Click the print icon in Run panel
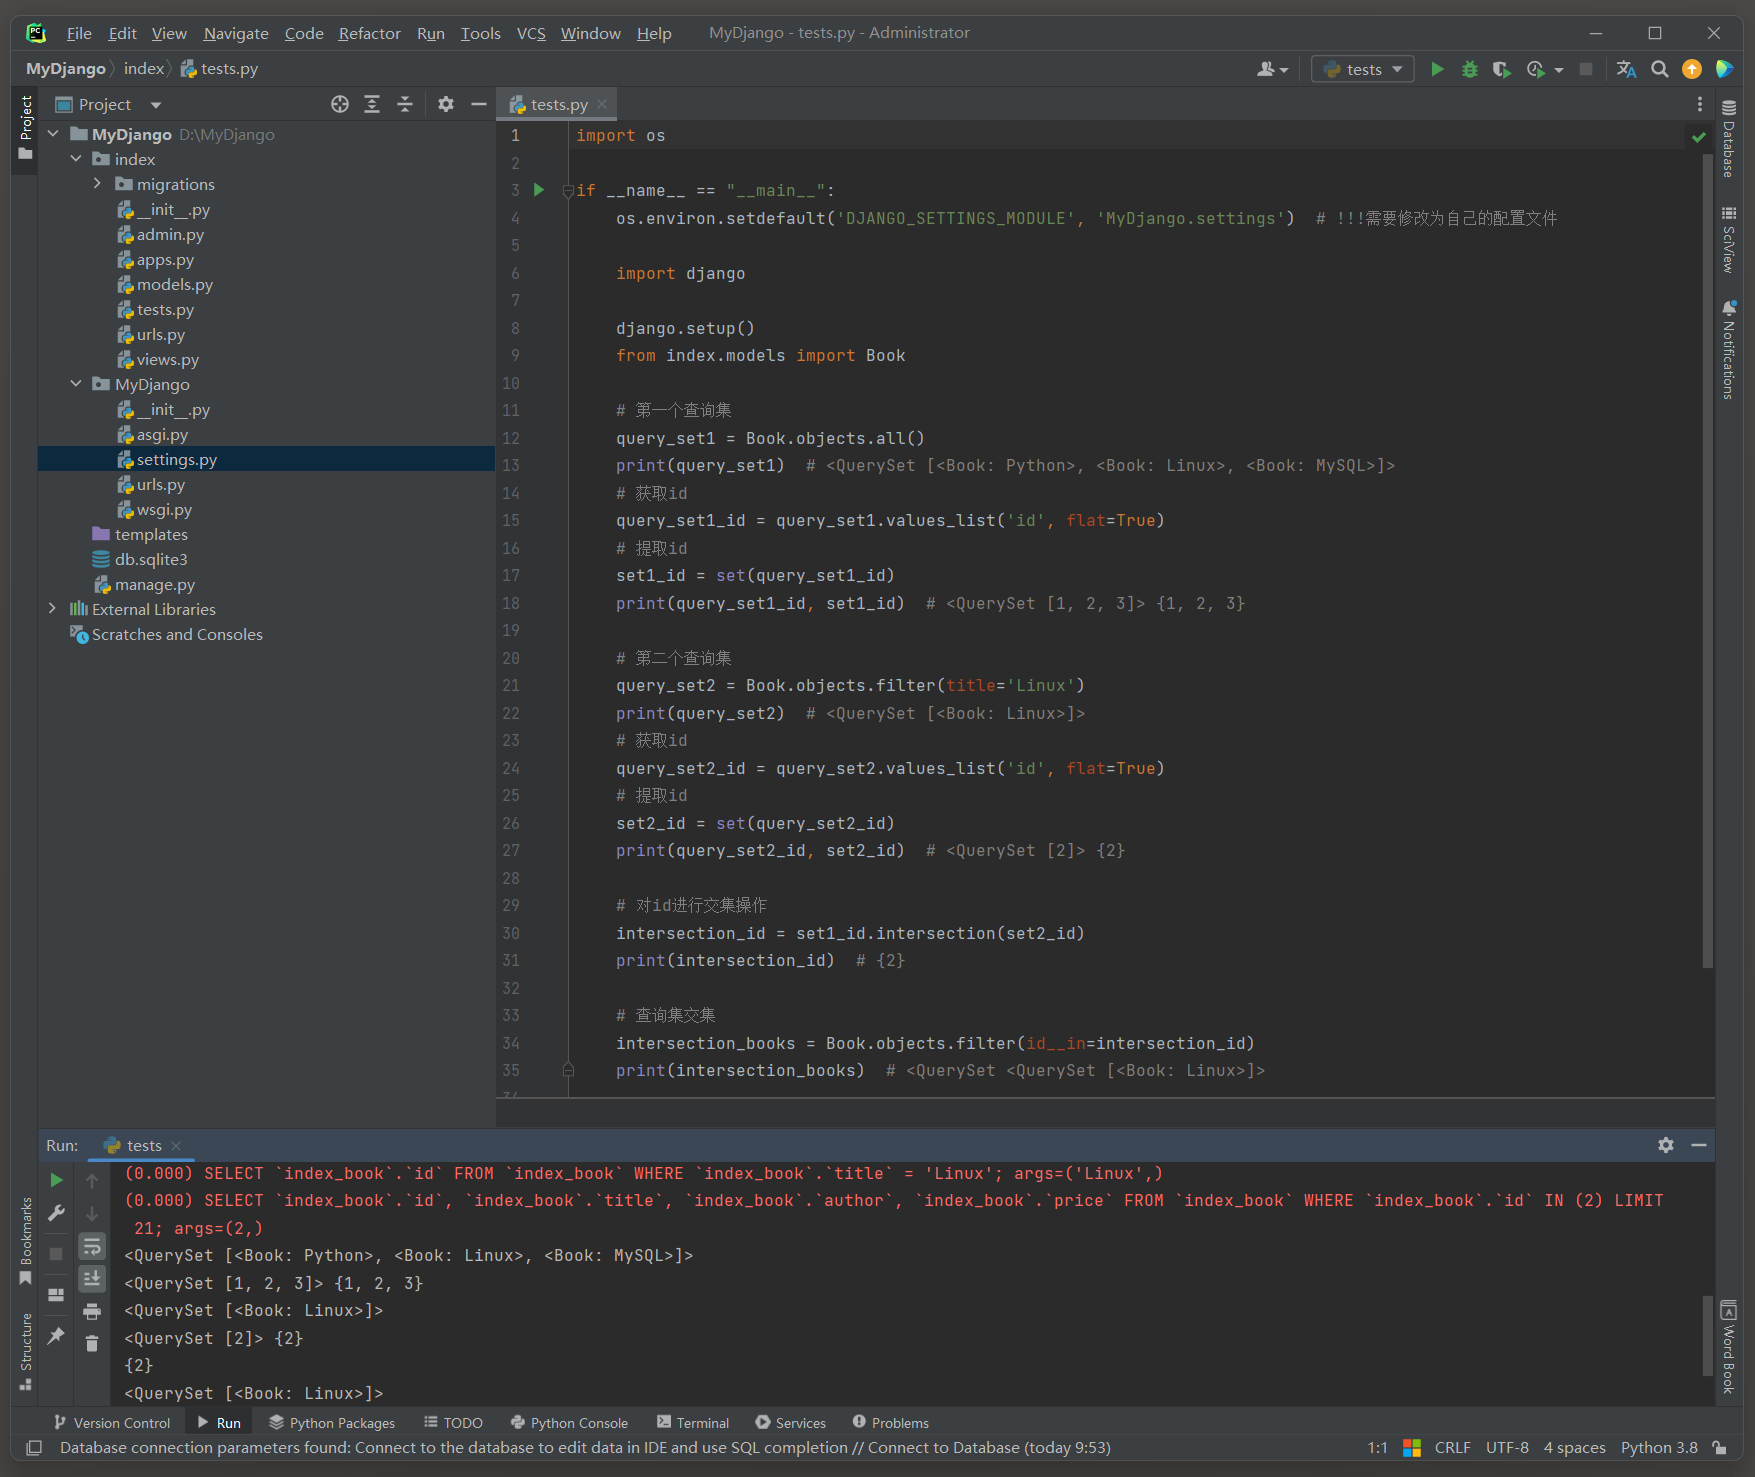 tap(92, 1311)
